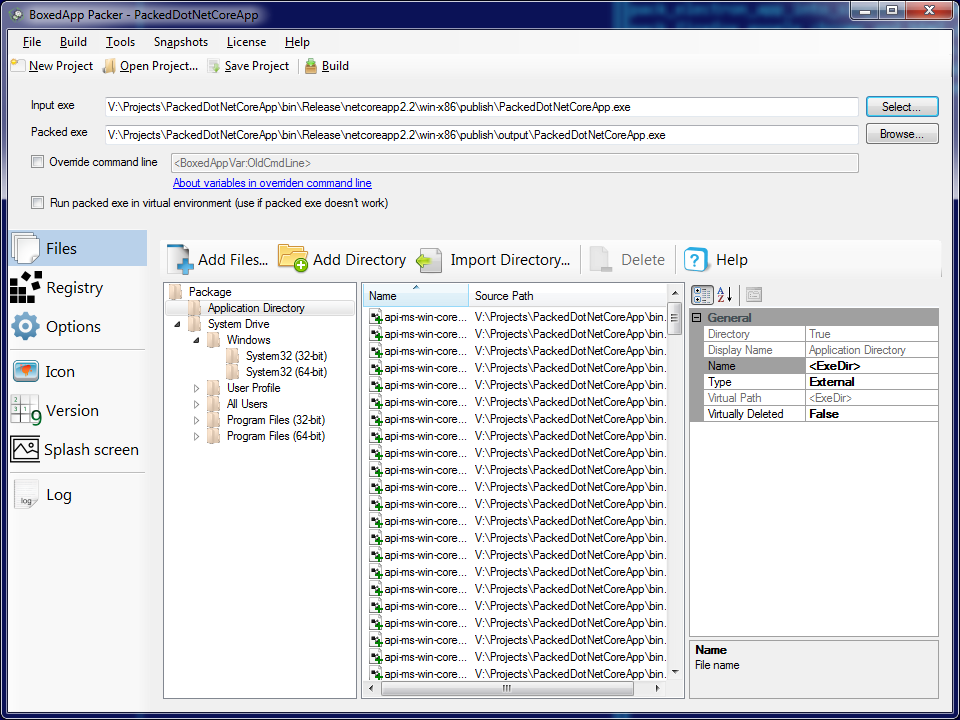Click the Type property value External
This screenshot has height=720, width=960.
click(872, 382)
